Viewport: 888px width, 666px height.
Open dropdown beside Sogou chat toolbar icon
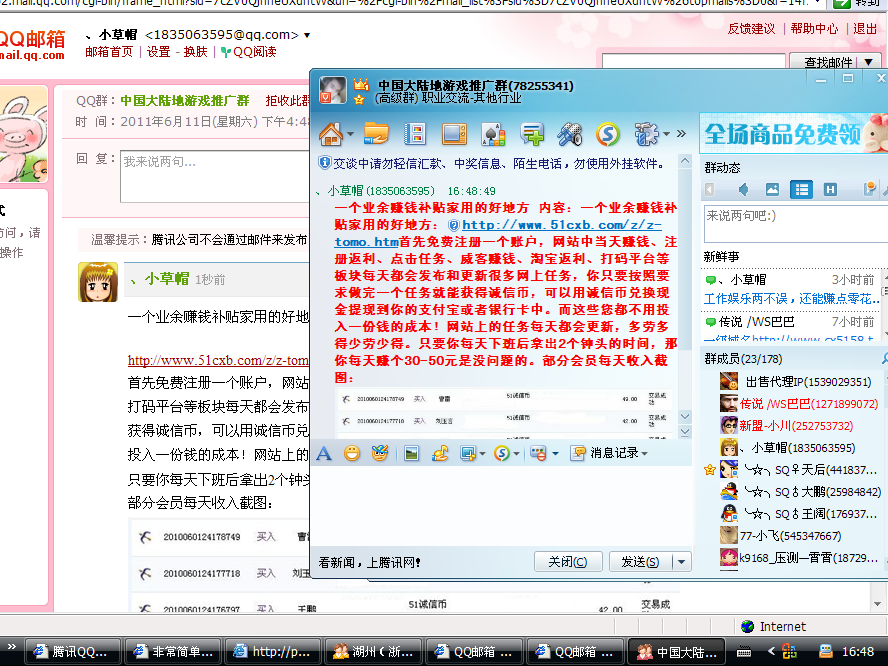click(516, 454)
